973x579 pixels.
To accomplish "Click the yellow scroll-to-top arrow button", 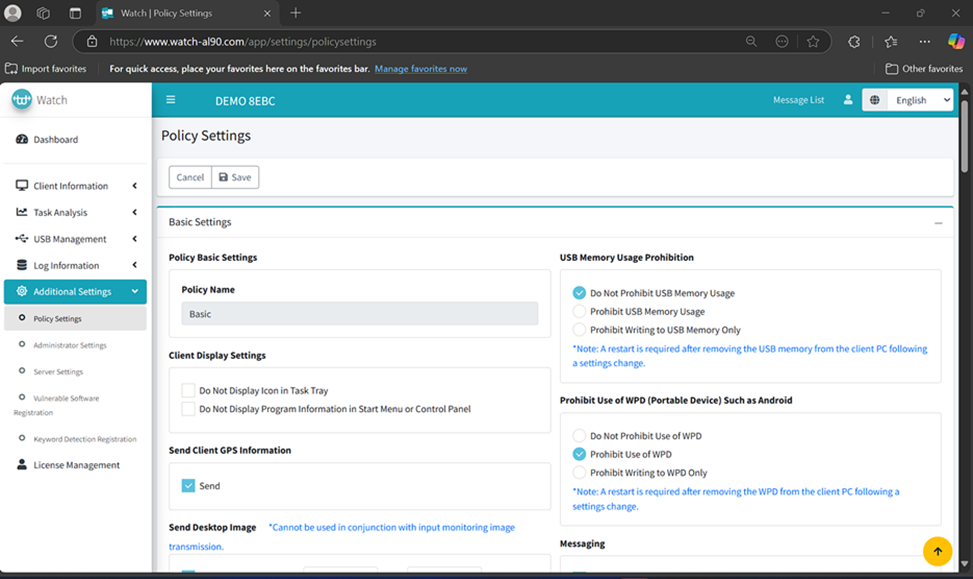I will tap(937, 550).
